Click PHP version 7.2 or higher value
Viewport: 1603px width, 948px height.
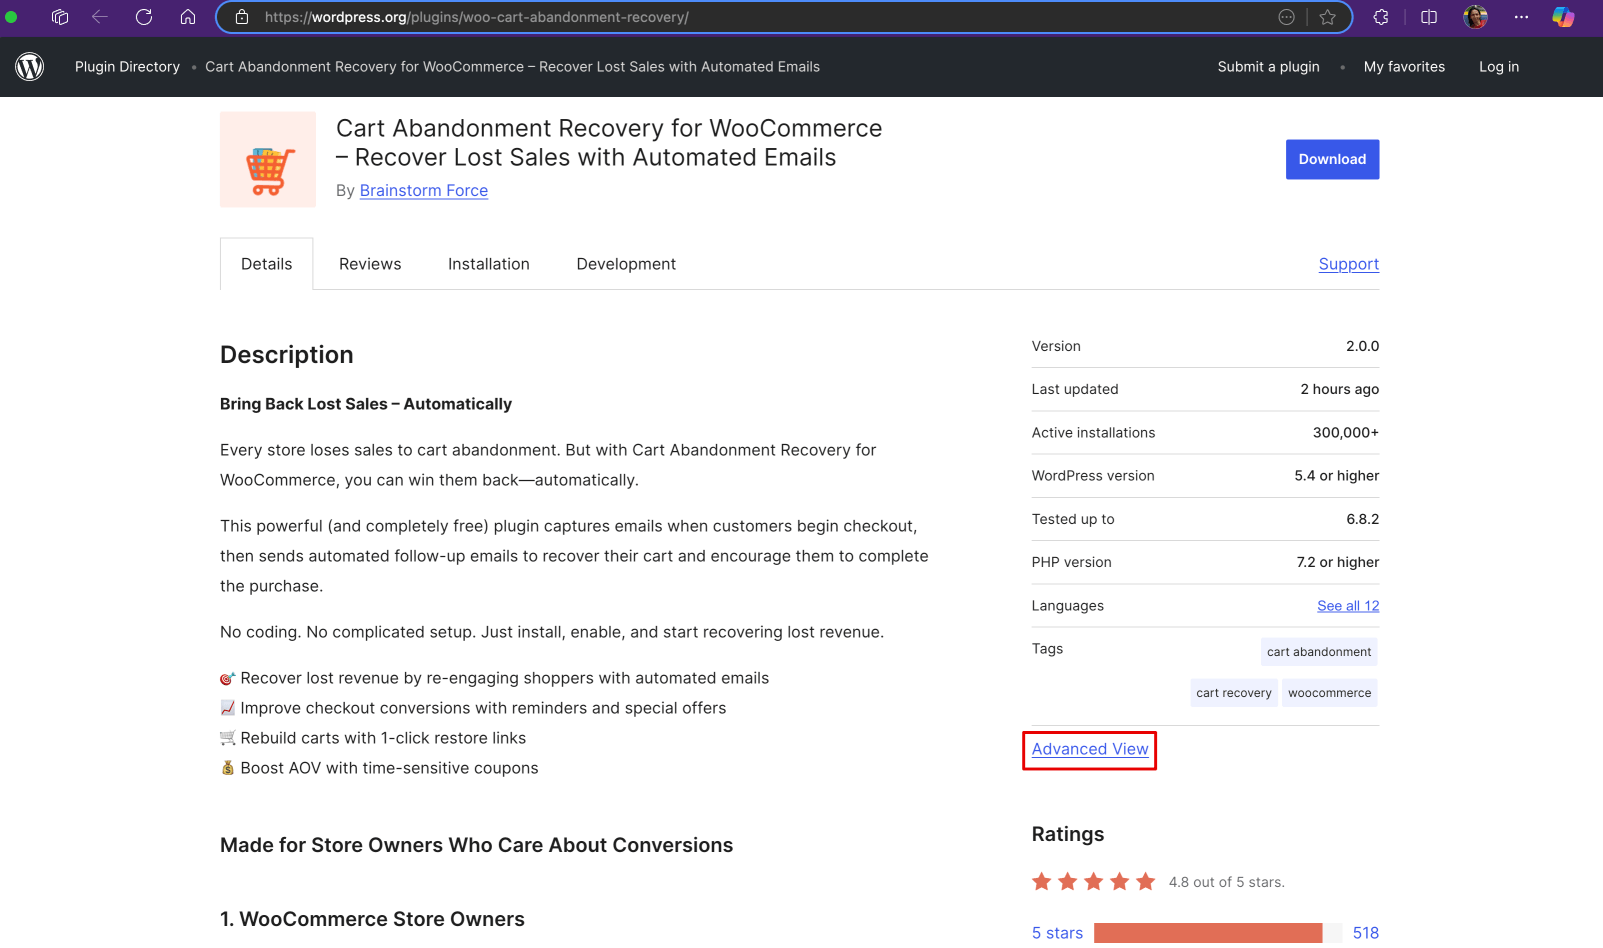pos(1338,562)
